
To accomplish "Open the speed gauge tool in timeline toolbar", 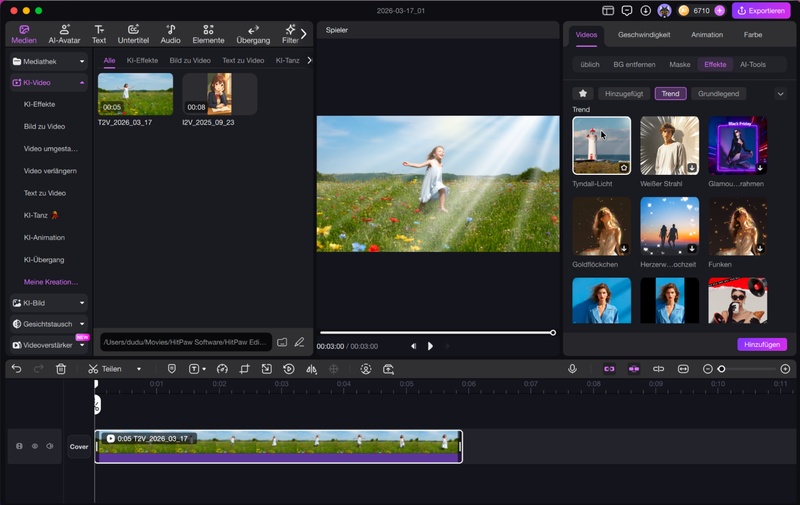I will (222, 369).
